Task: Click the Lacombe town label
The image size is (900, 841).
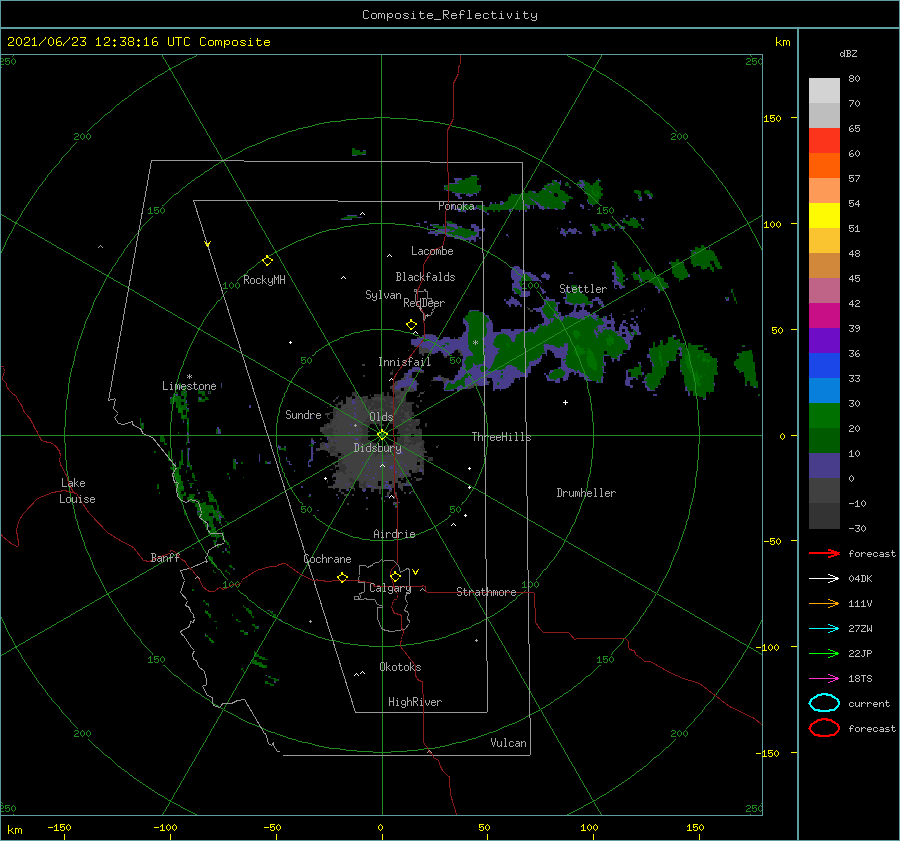Action: [432, 251]
